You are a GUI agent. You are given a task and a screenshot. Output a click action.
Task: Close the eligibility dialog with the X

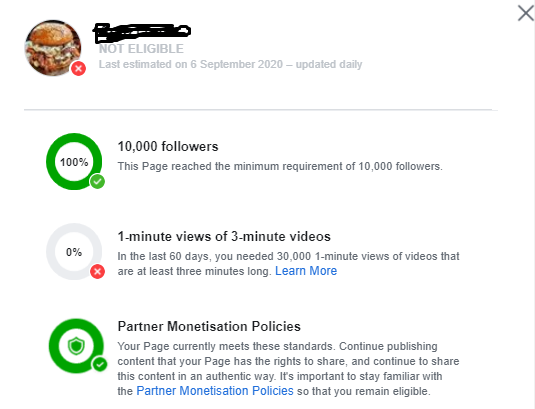pos(525,13)
